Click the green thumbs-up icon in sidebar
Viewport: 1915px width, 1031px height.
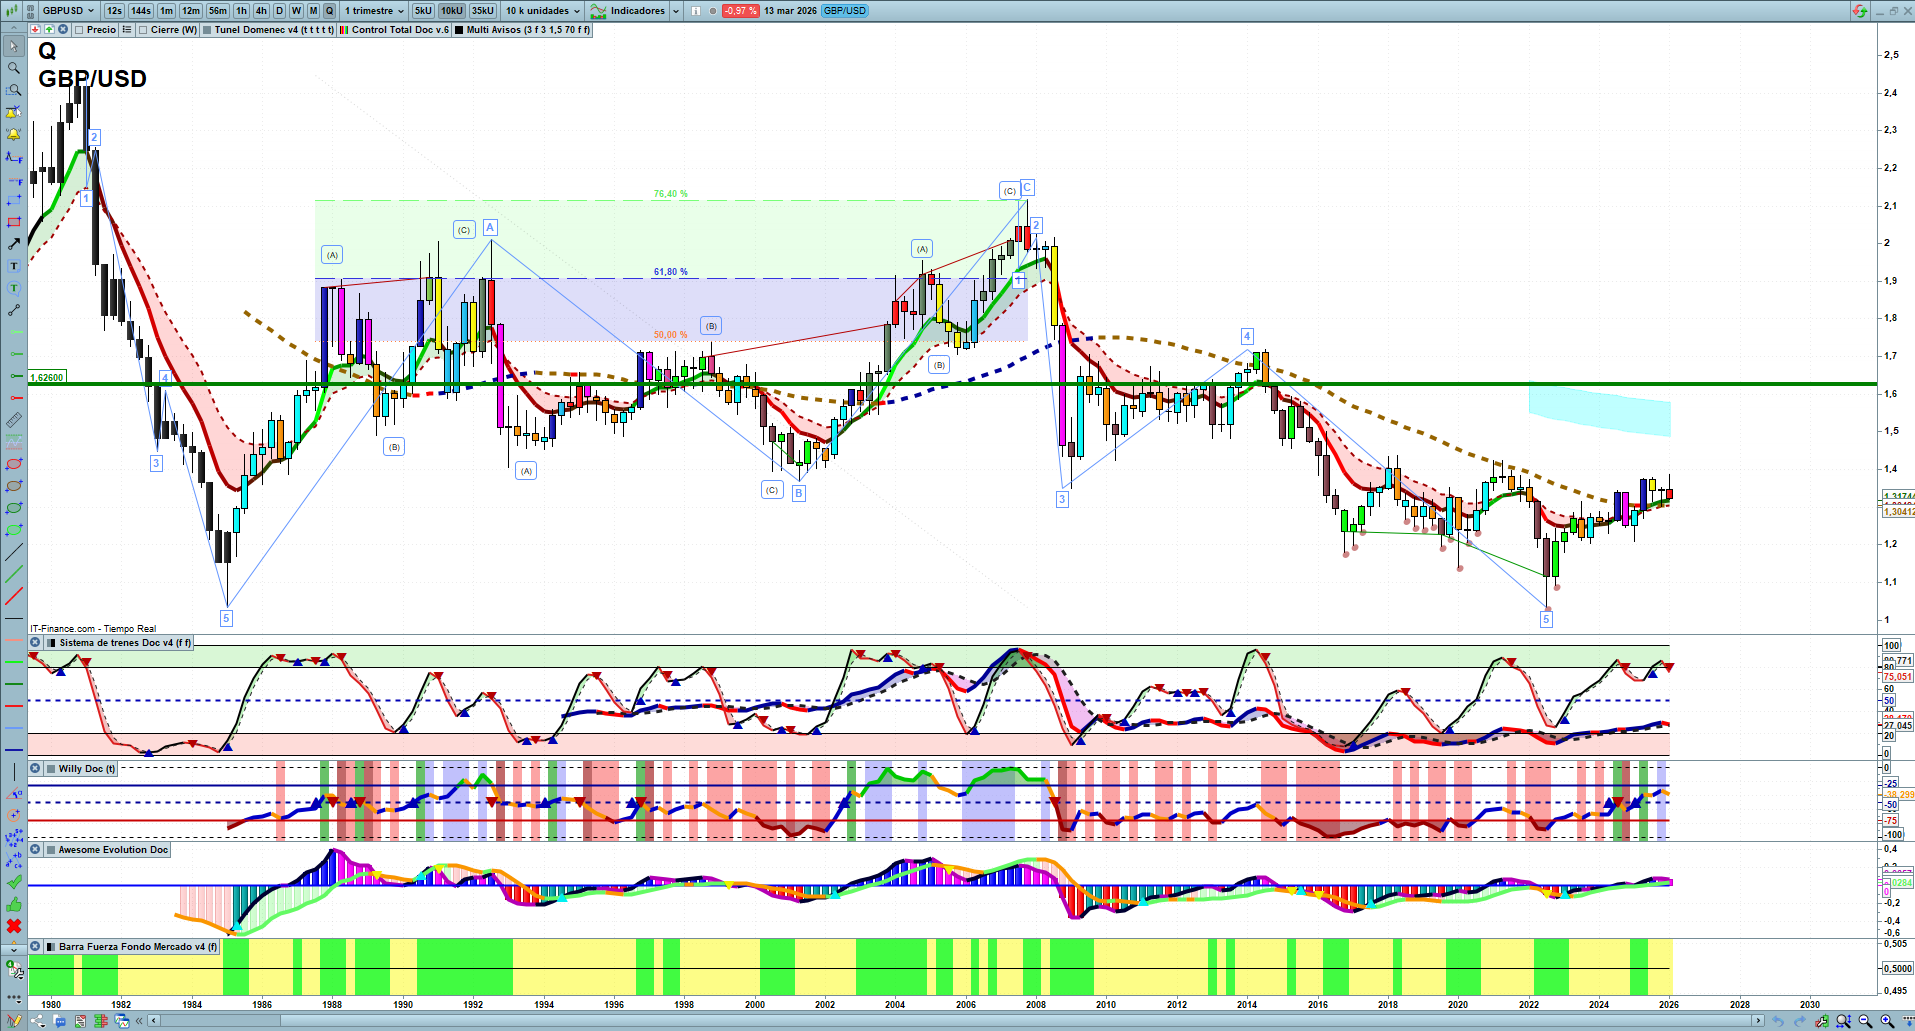(x=14, y=904)
